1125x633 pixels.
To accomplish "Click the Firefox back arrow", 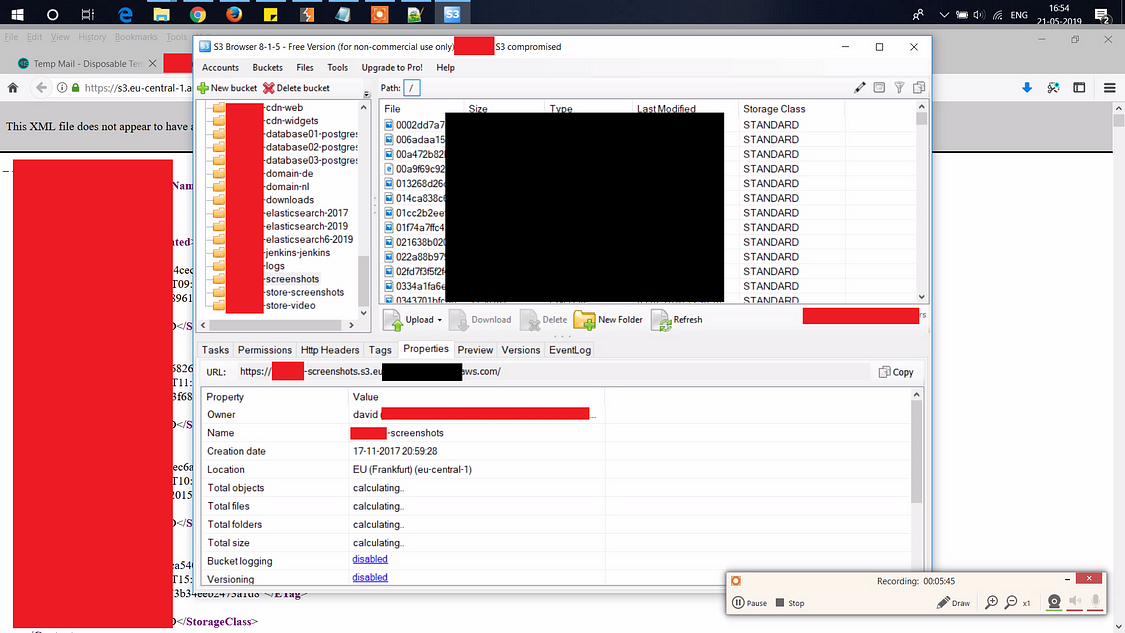I will (x=41, y=88).
